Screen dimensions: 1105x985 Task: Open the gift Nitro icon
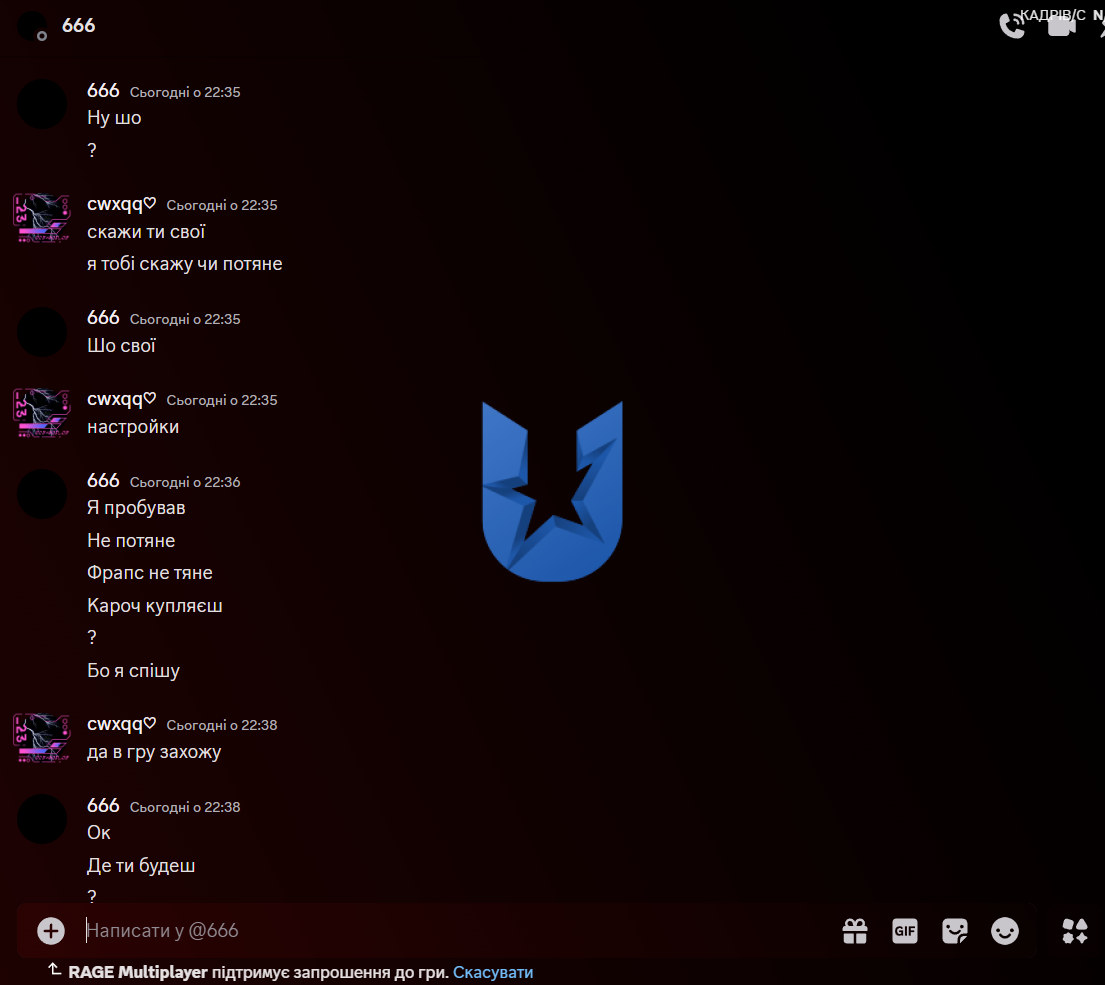(x=855, y=931)
